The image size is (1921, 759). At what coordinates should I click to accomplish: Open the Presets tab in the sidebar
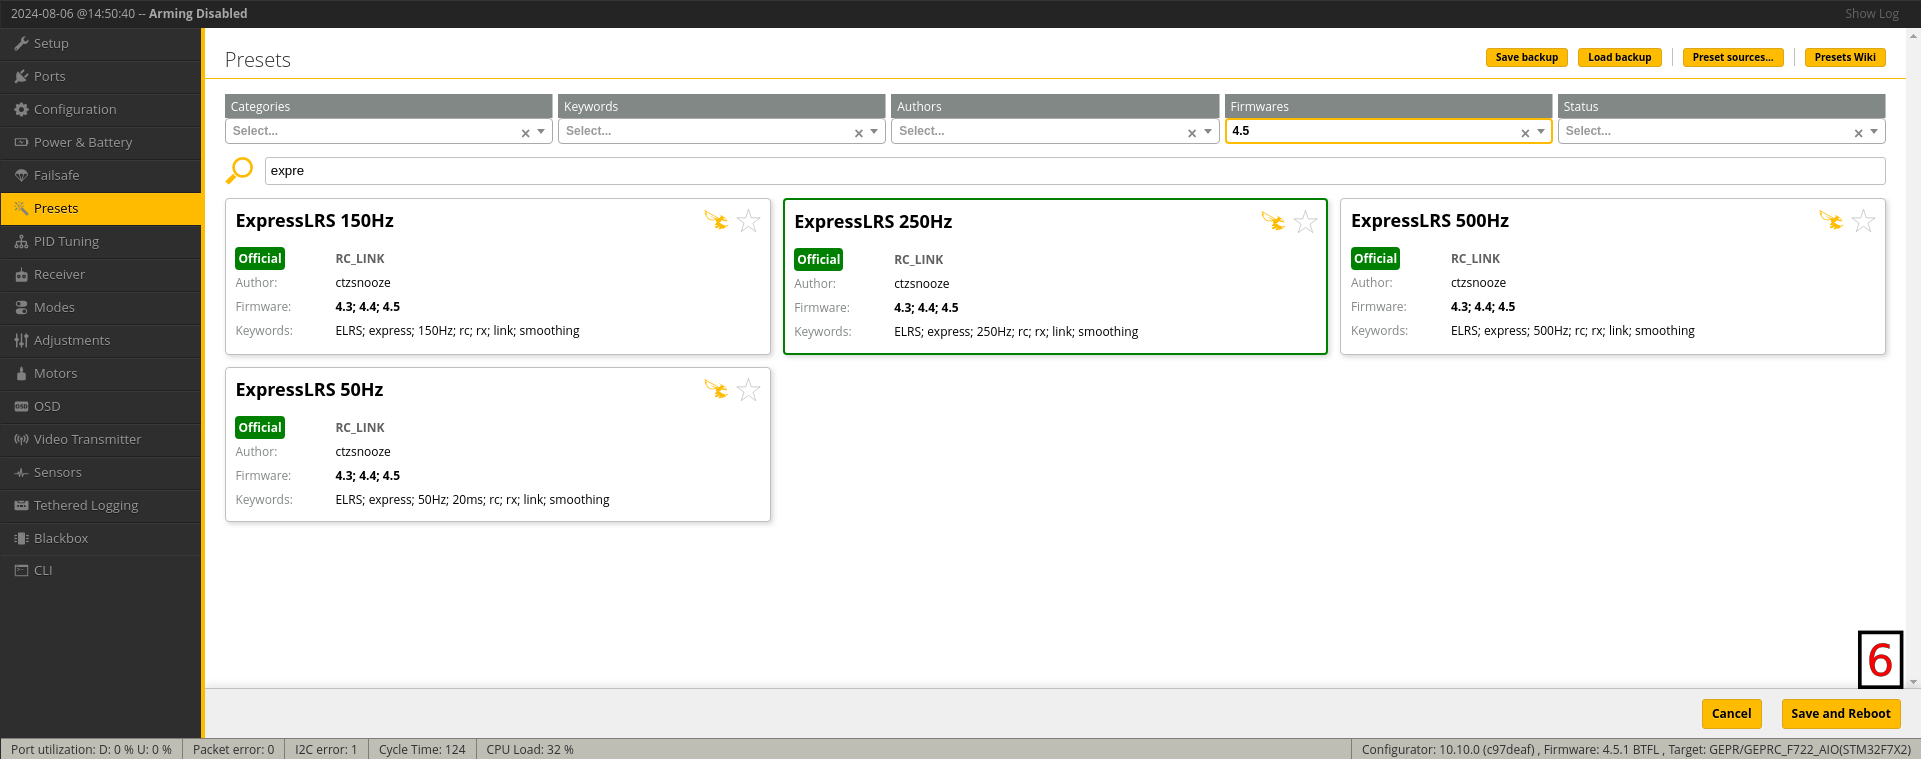point(101,208)
